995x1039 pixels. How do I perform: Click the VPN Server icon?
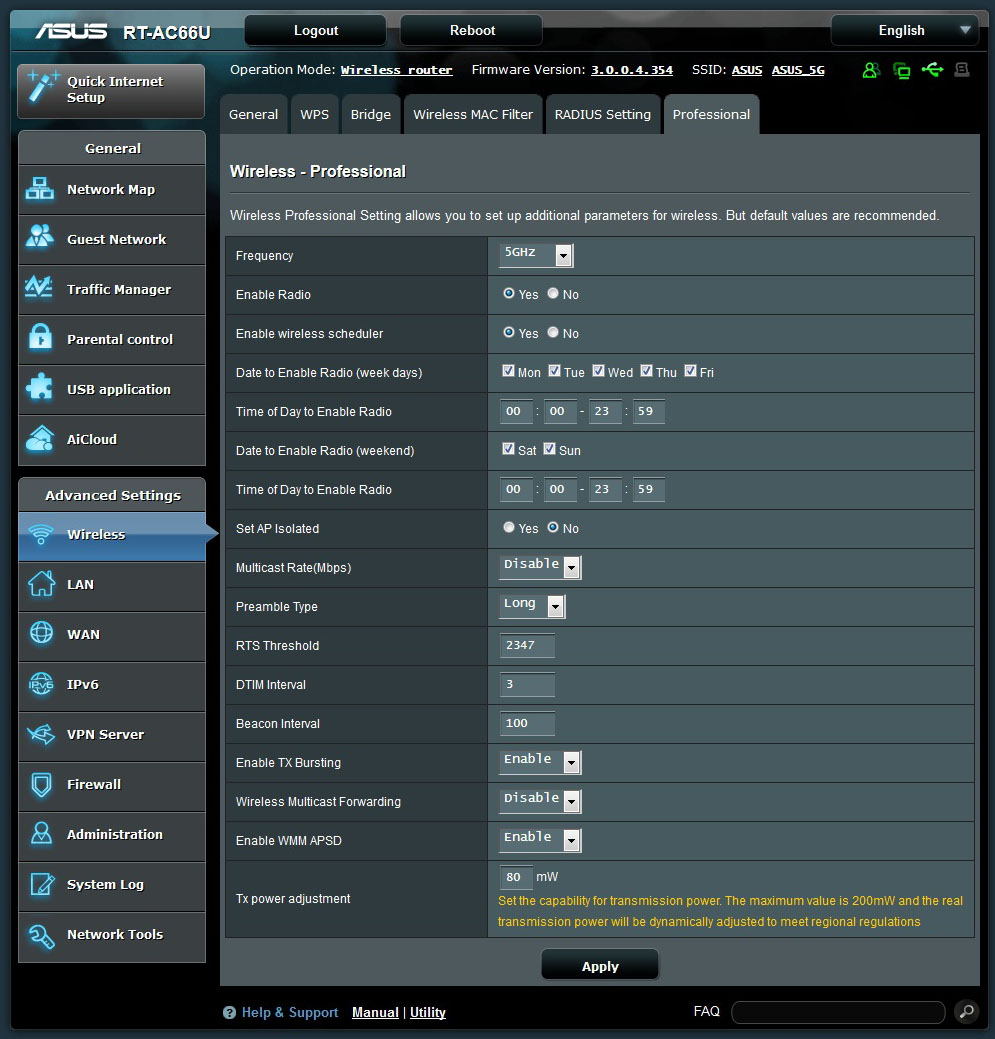(x=41, y=734)
